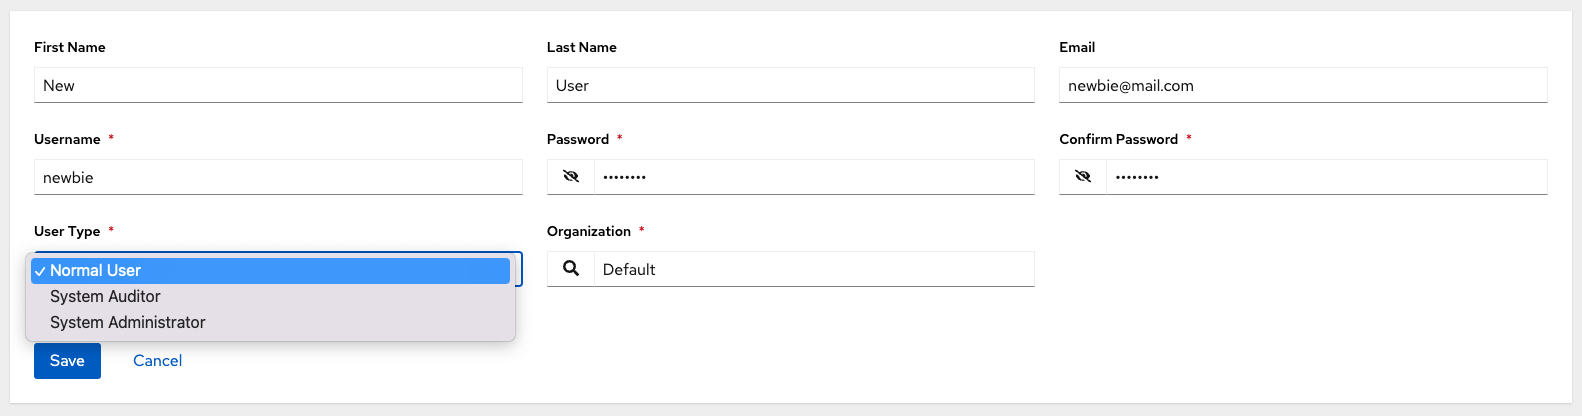The image size is (1582, 416).
Task: Edit the Email input field
Action: tap(1302, 86)
